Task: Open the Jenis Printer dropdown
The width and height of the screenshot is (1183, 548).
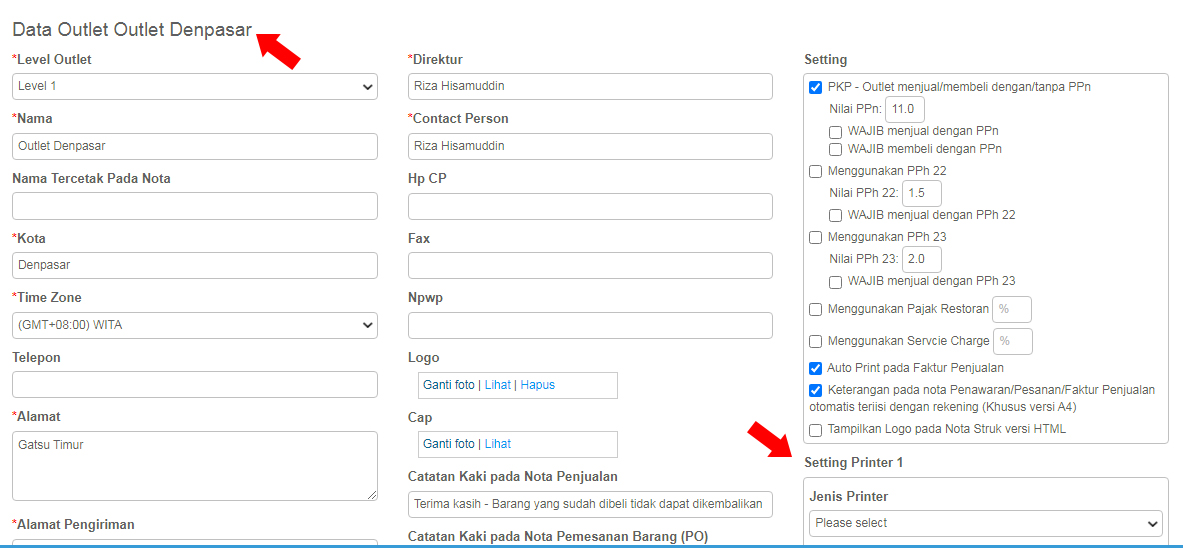Action: click(x=986, y=522)
